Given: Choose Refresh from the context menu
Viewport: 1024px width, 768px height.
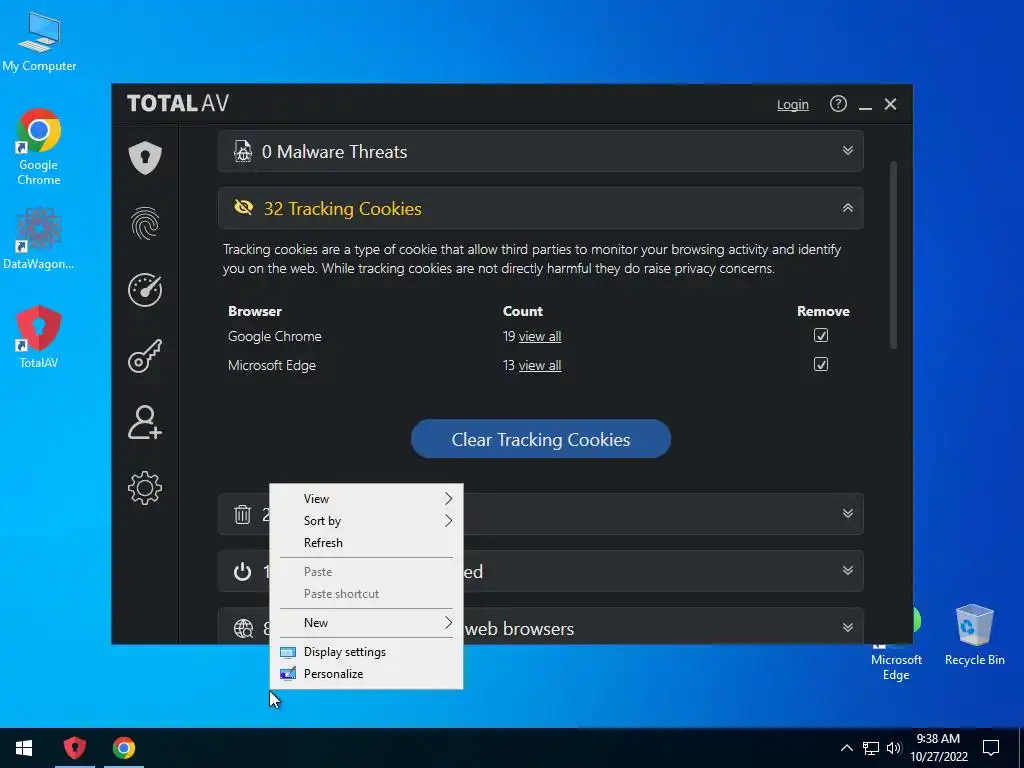Looking at the screenshot, I should tap(366, 543).
